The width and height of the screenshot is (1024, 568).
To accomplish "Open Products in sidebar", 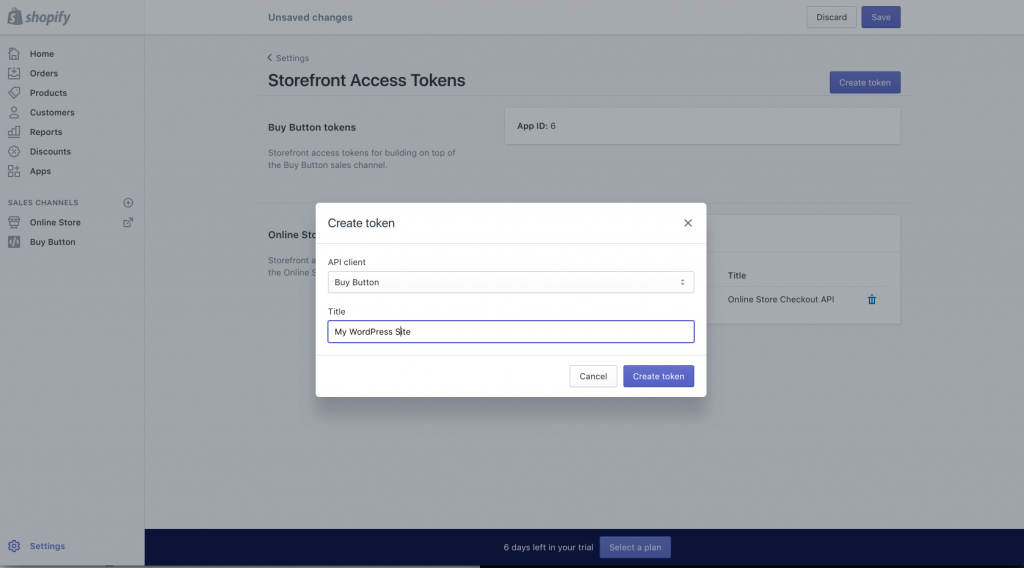I will pyautogui.click(x=48, y=93).
